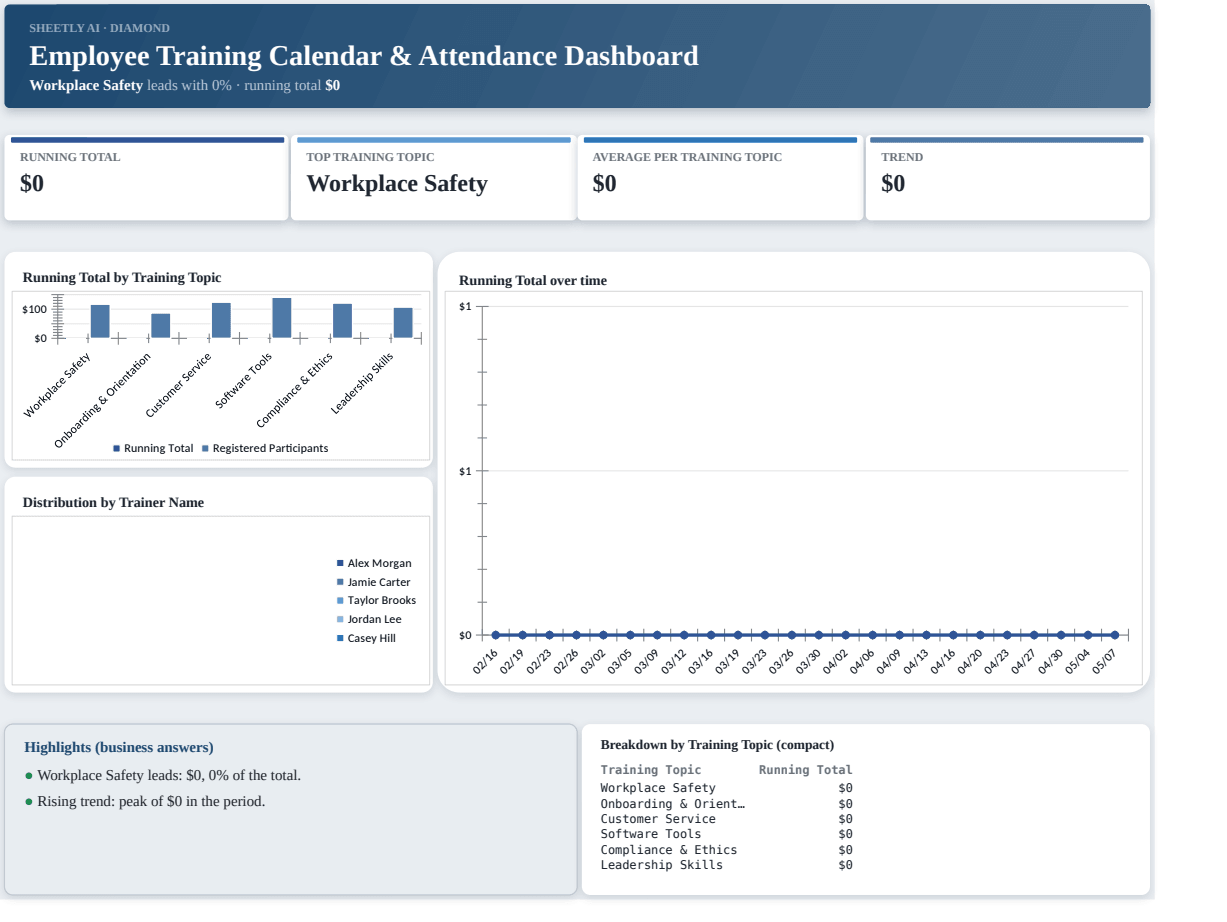Click the 'Distribution by Trainer Name' chart title
Screen dimensions: 1227x922
coord(113,503)
